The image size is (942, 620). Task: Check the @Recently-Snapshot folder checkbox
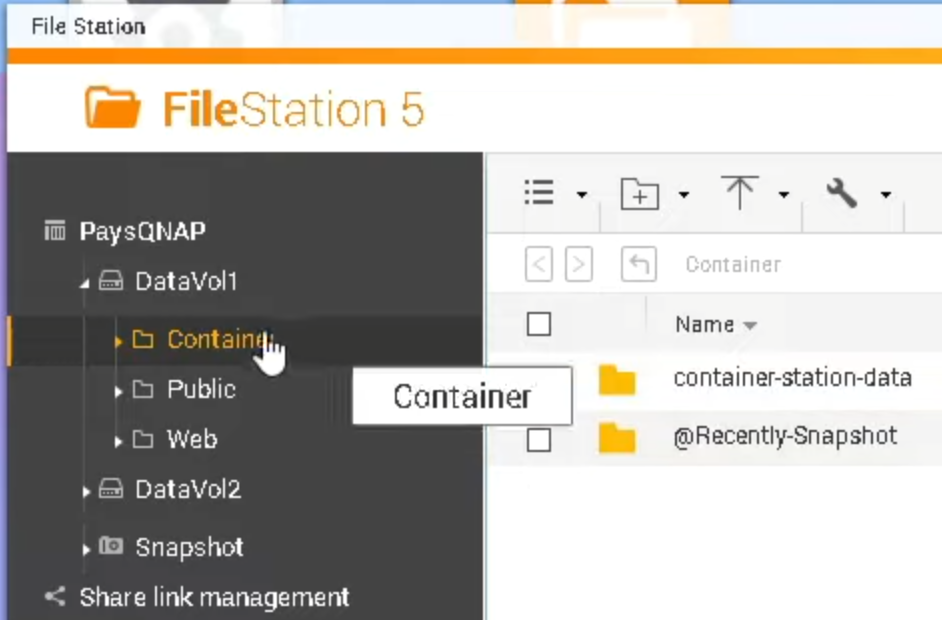(x=539, y=438)
